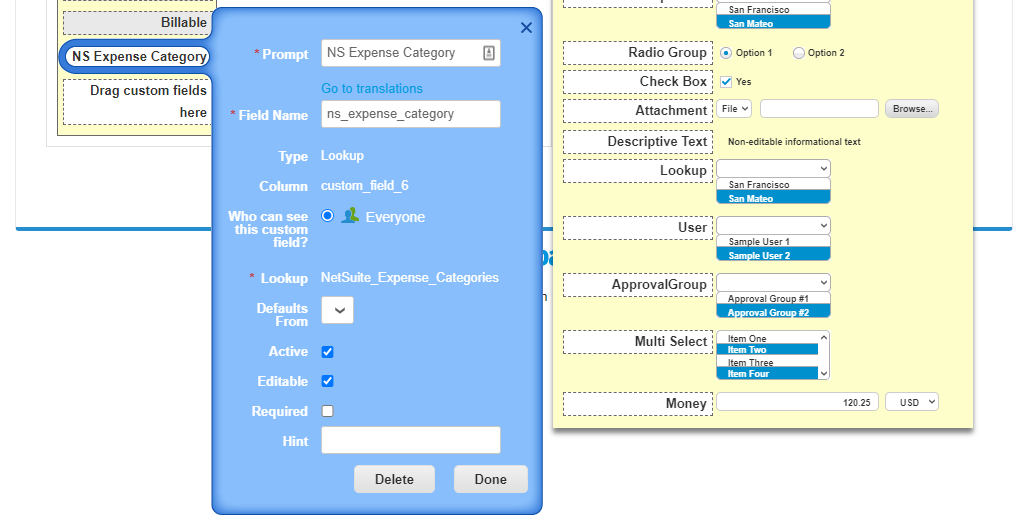
Task: Select the Everyone visibility radio button
Action: (x=328, y=215)
